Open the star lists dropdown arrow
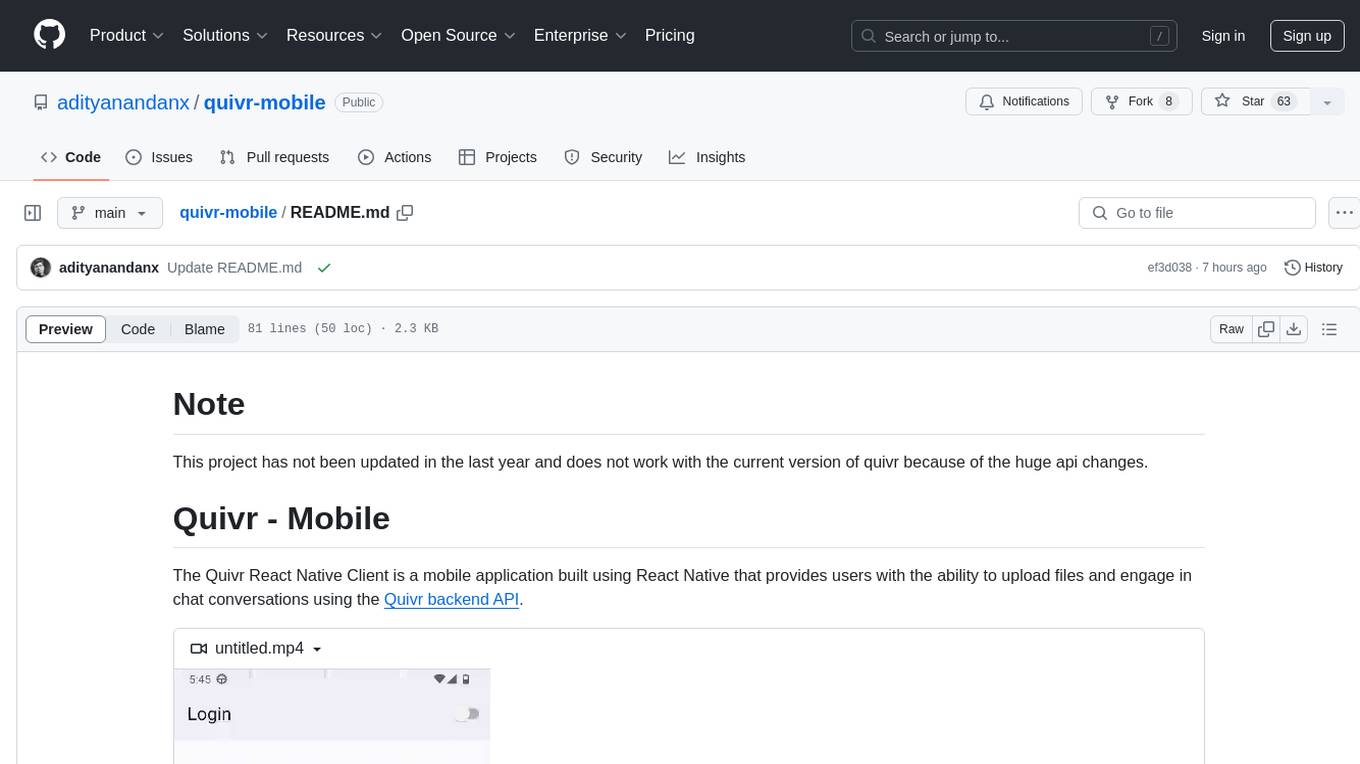The height and width of the screenshot is (764, 1360). click(x=1327, y=102)
